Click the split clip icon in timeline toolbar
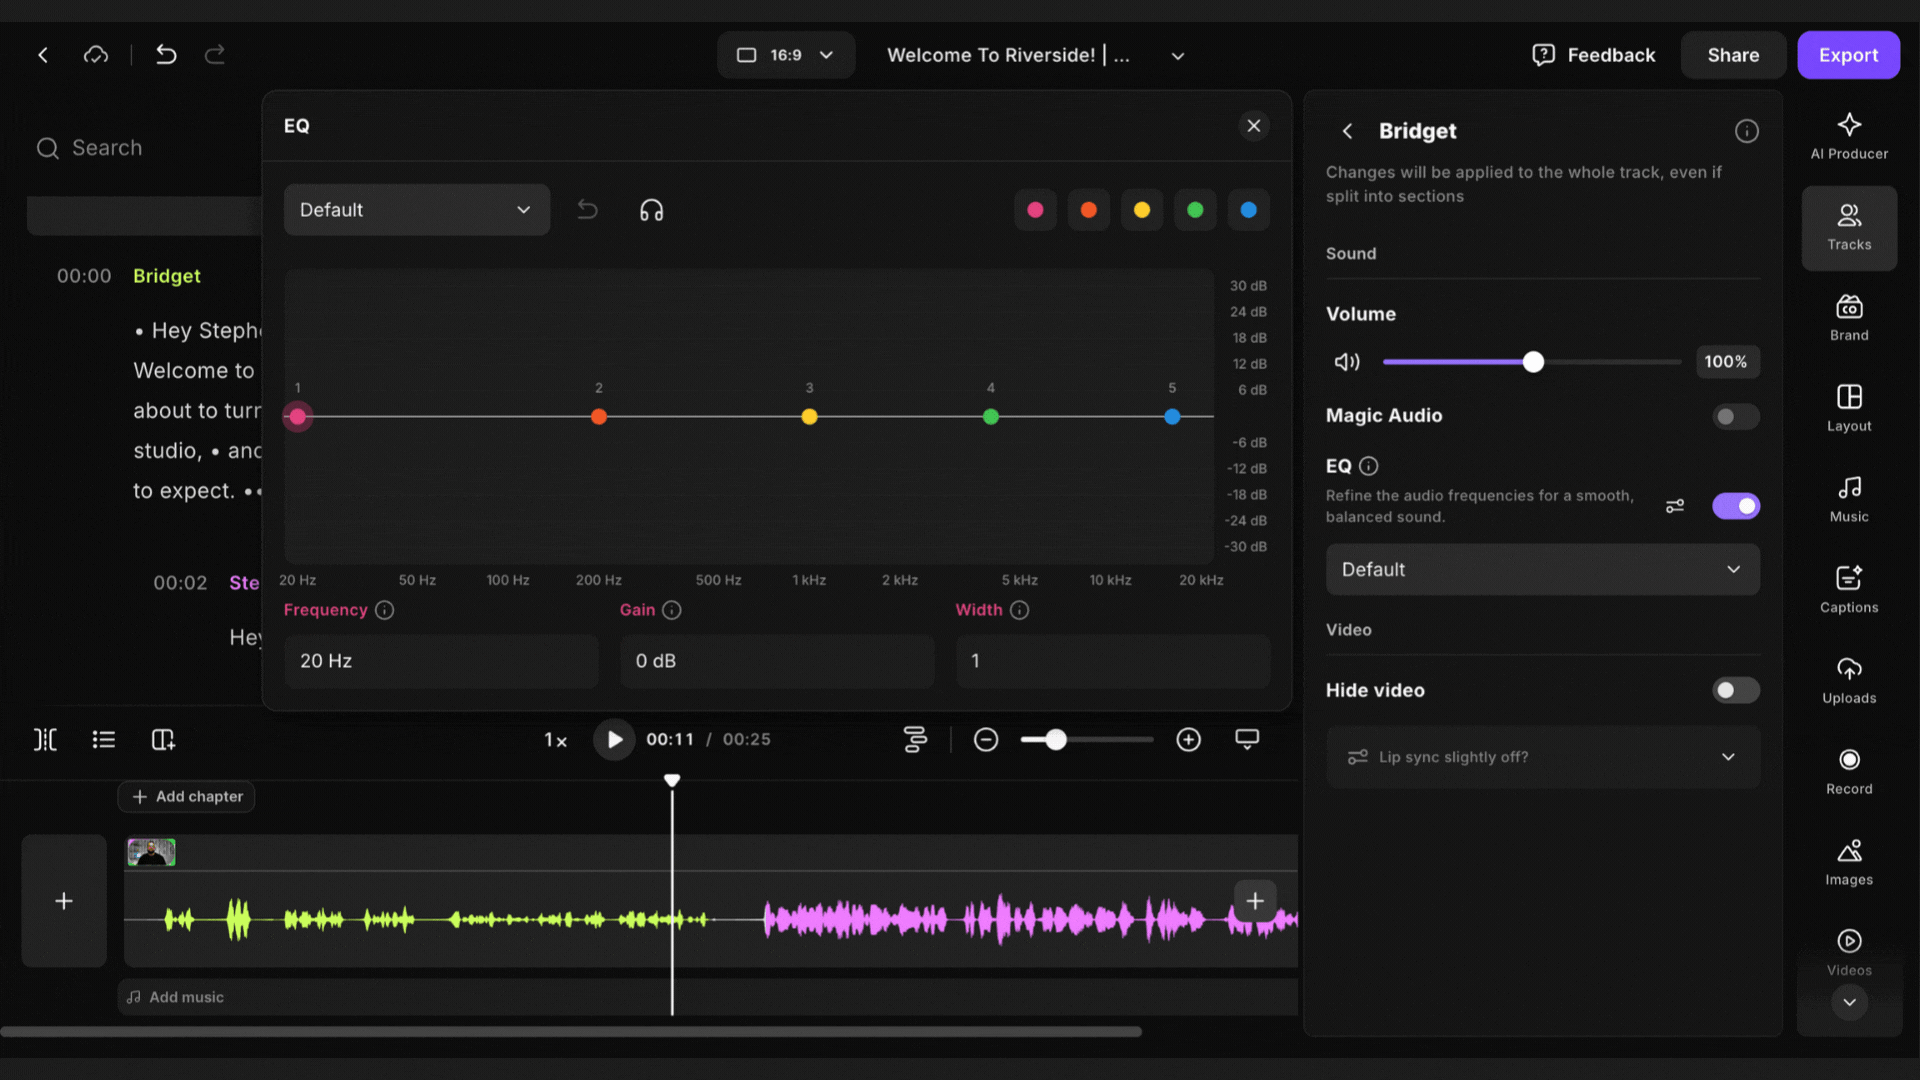This screenshot has width=1920, height=1080. tap(45, 740)
